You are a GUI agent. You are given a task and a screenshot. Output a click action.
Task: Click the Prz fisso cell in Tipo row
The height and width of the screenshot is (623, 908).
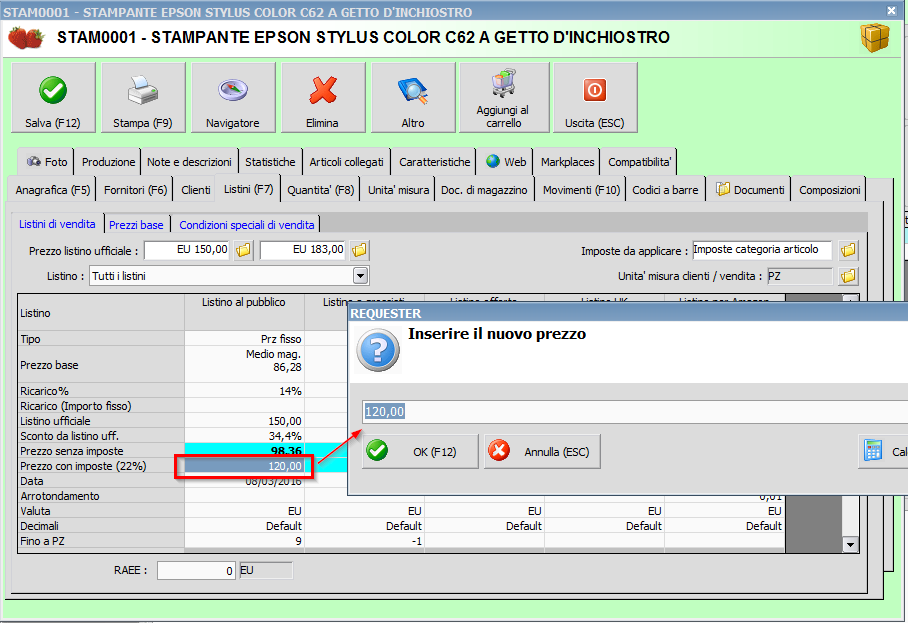[x=244, y=339]
